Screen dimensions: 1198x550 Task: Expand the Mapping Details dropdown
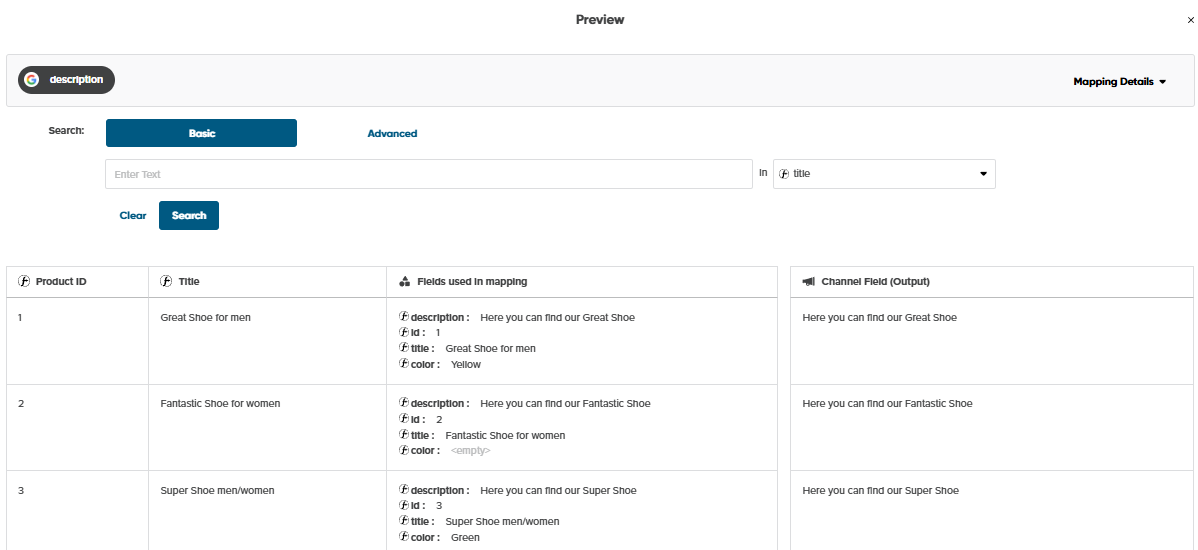(1118, 82)
